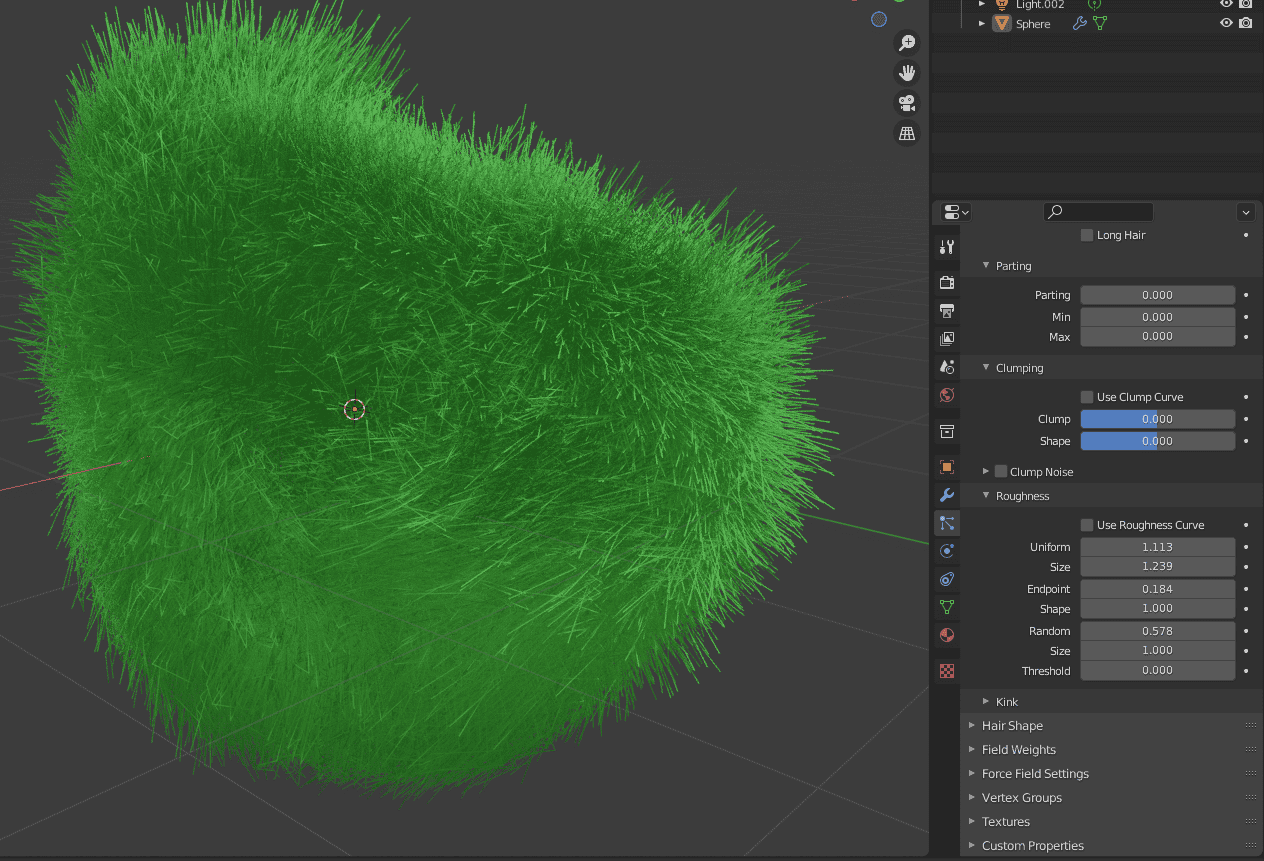Image resolution: width=1264 pixels, height=861 pixels.
Task: Expand the Hair Shape panel
Action: 1011,725
